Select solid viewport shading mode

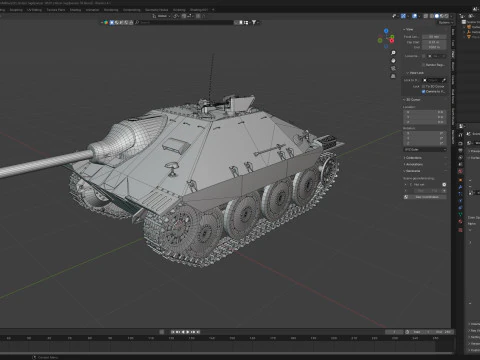(x=437, y=16)
